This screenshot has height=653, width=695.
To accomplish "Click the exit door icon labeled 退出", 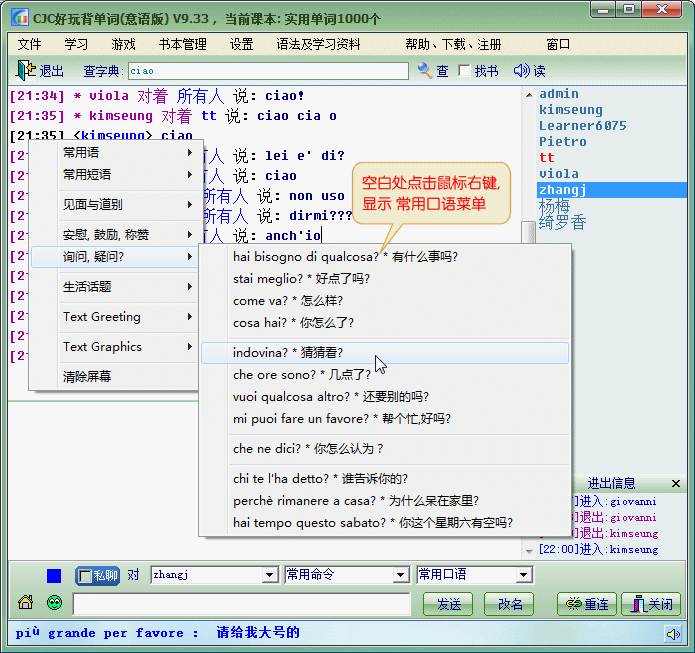I will [40, 71].
